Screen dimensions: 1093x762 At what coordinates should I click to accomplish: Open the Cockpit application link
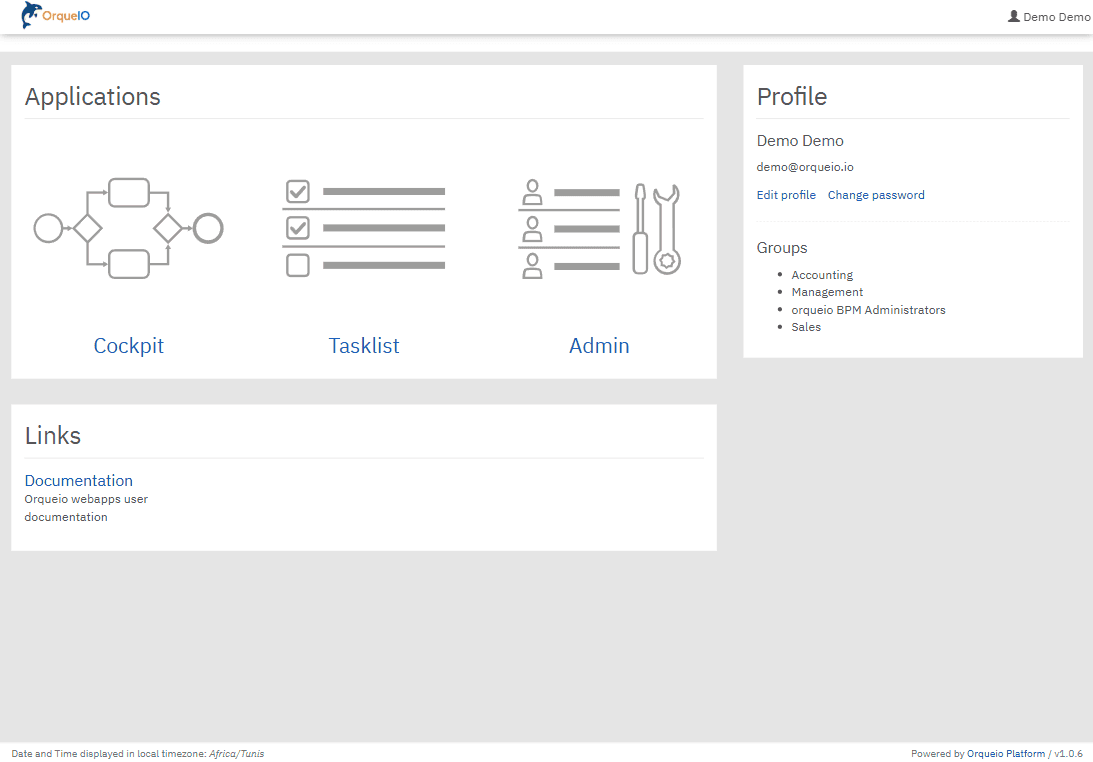coord(128,345)
